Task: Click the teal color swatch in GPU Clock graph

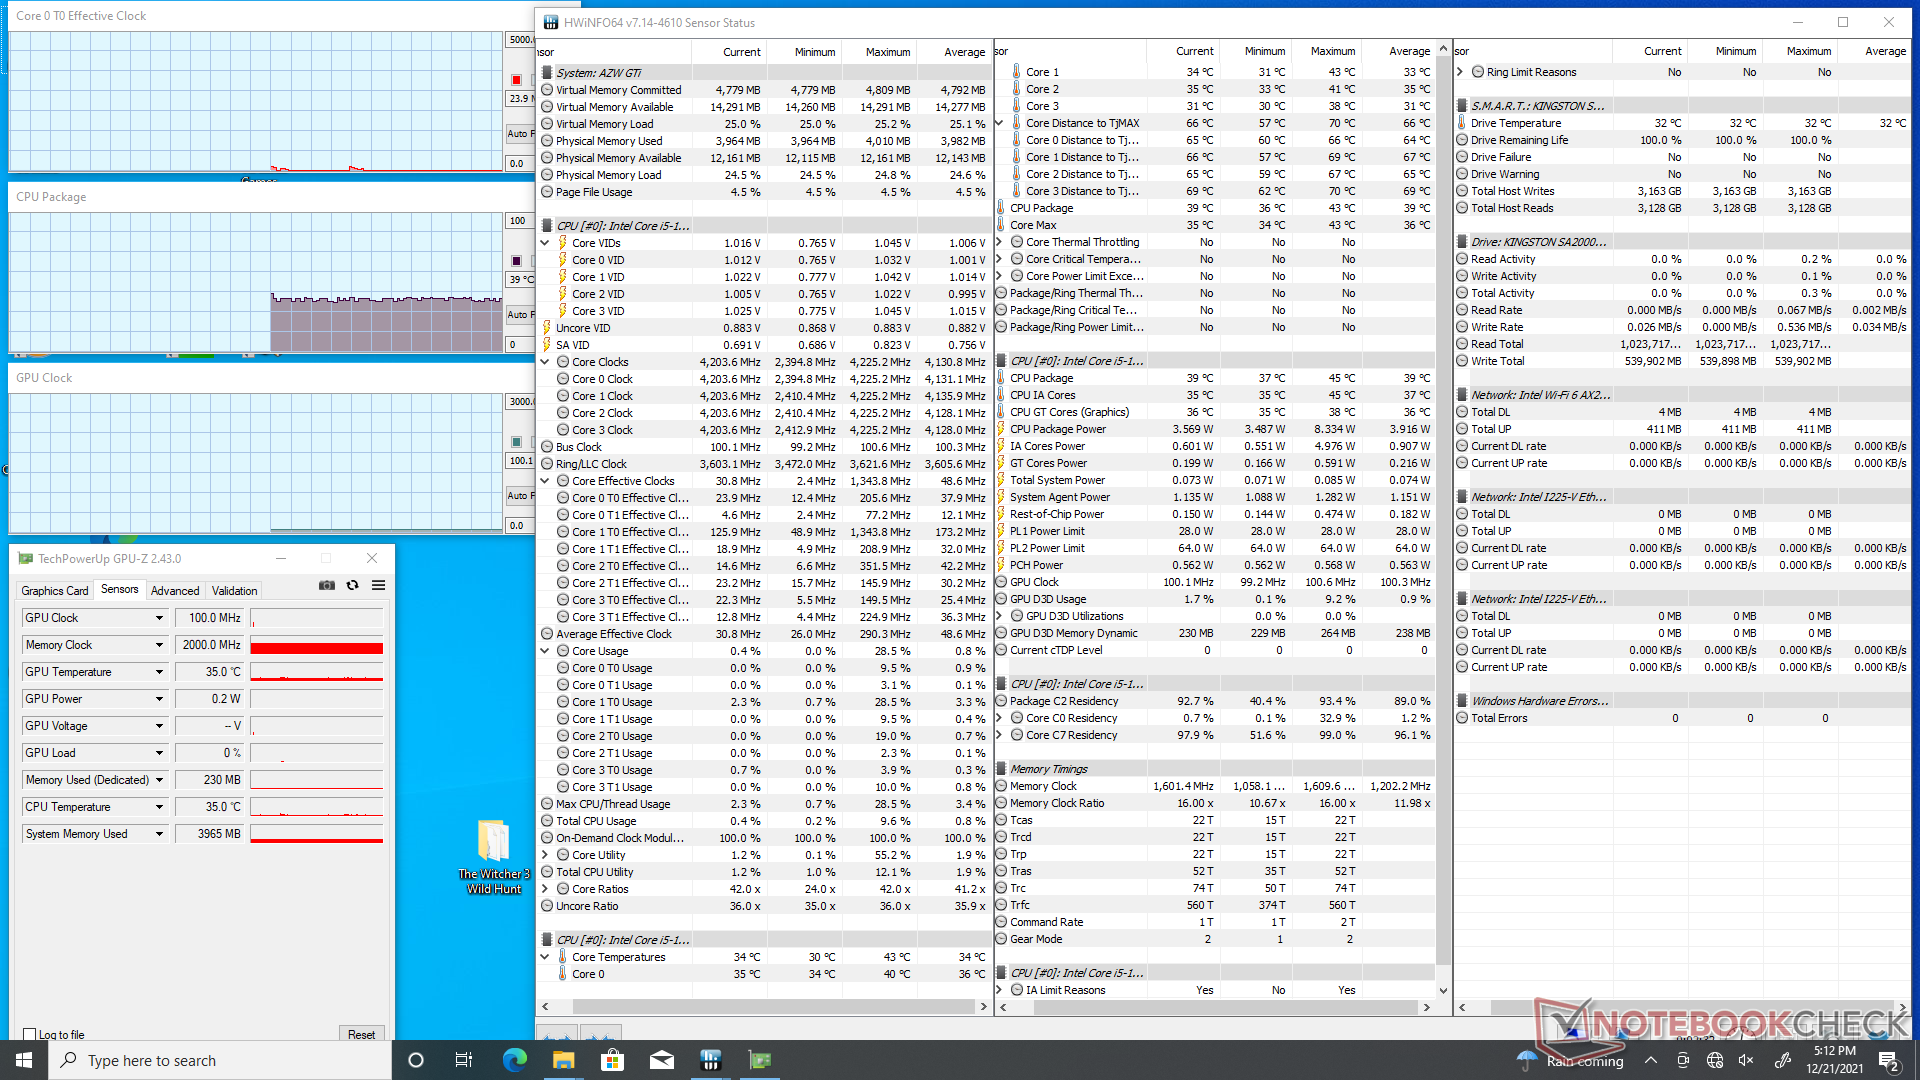Action: [x=517, y=442]
